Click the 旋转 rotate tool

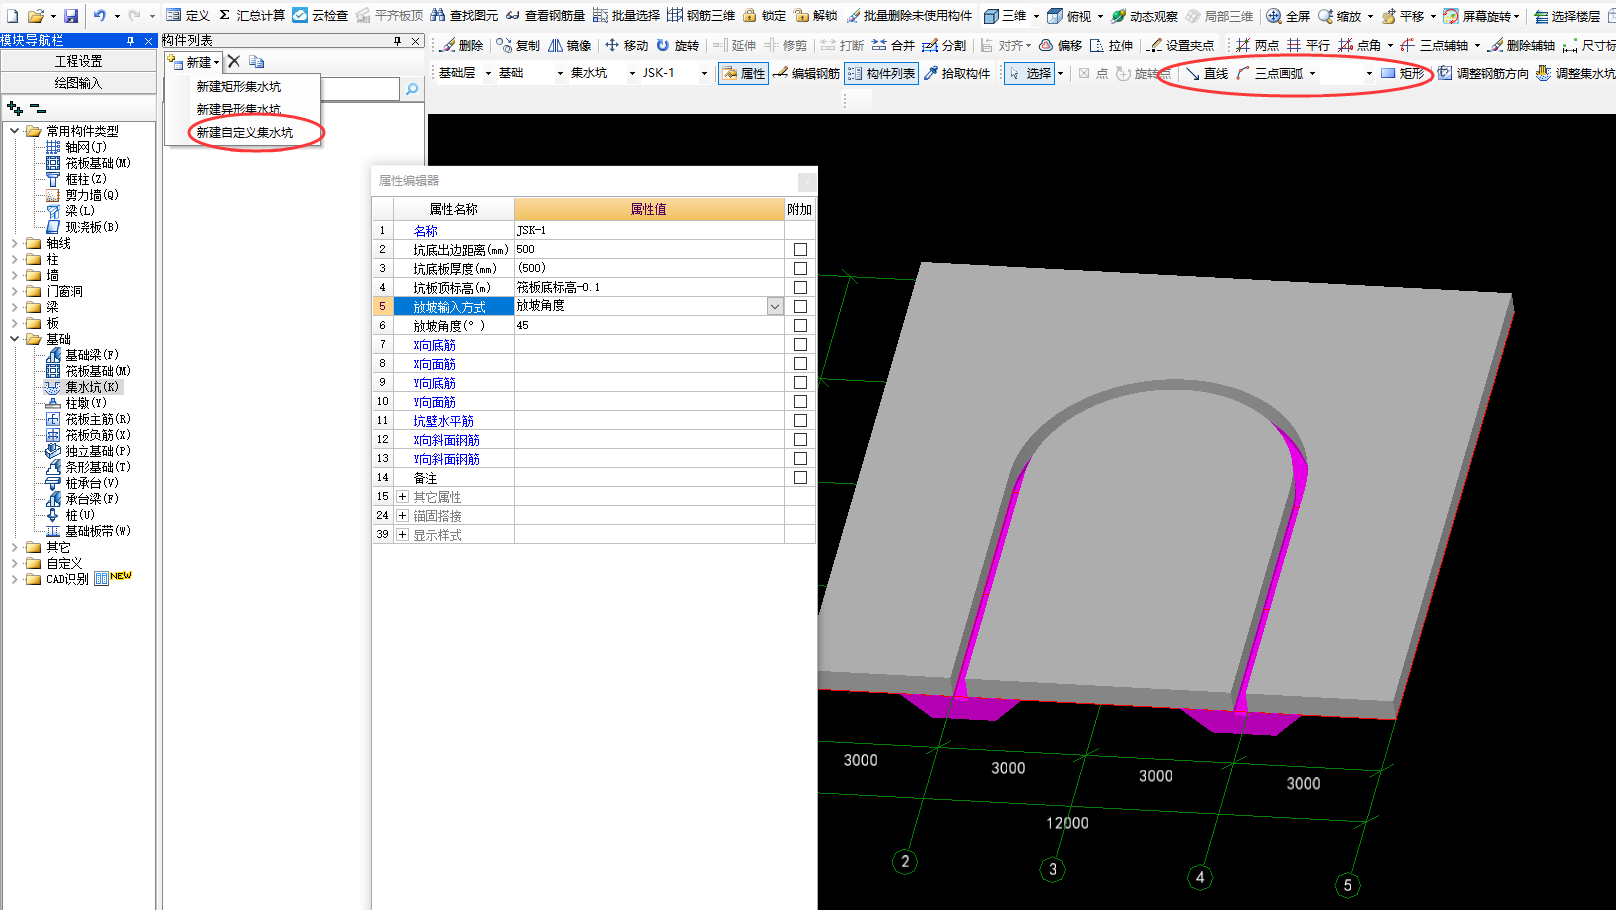pyautogui.click(x=677, y=45)
